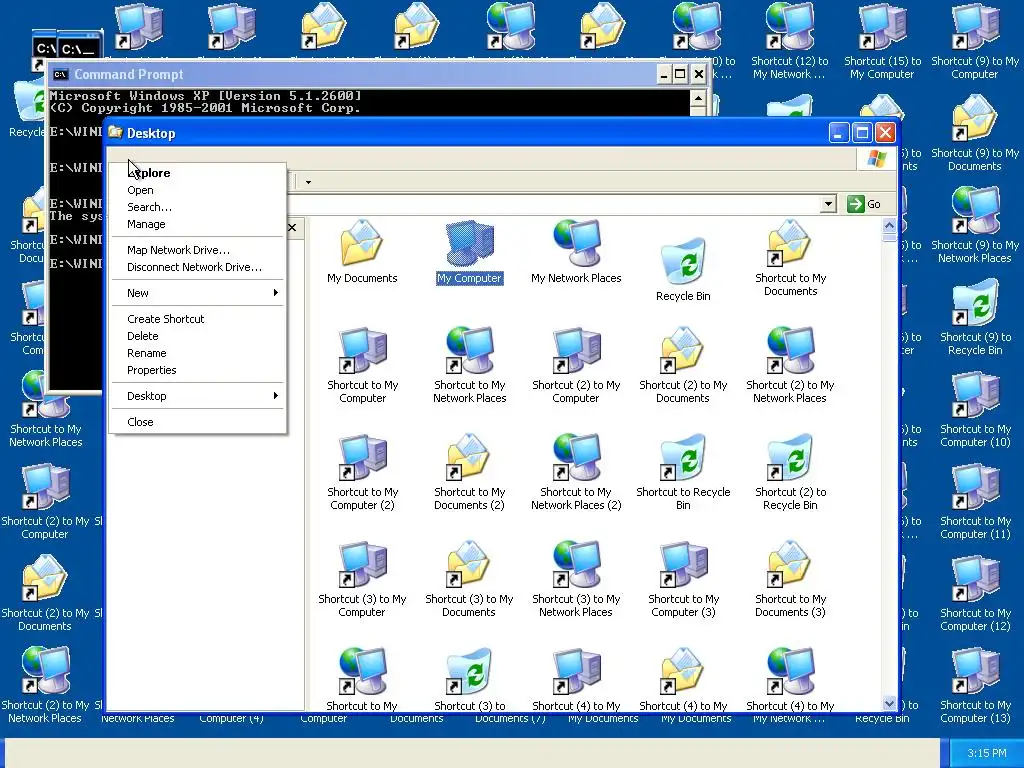Expand the Desktop submenu entry

(197, 396)
